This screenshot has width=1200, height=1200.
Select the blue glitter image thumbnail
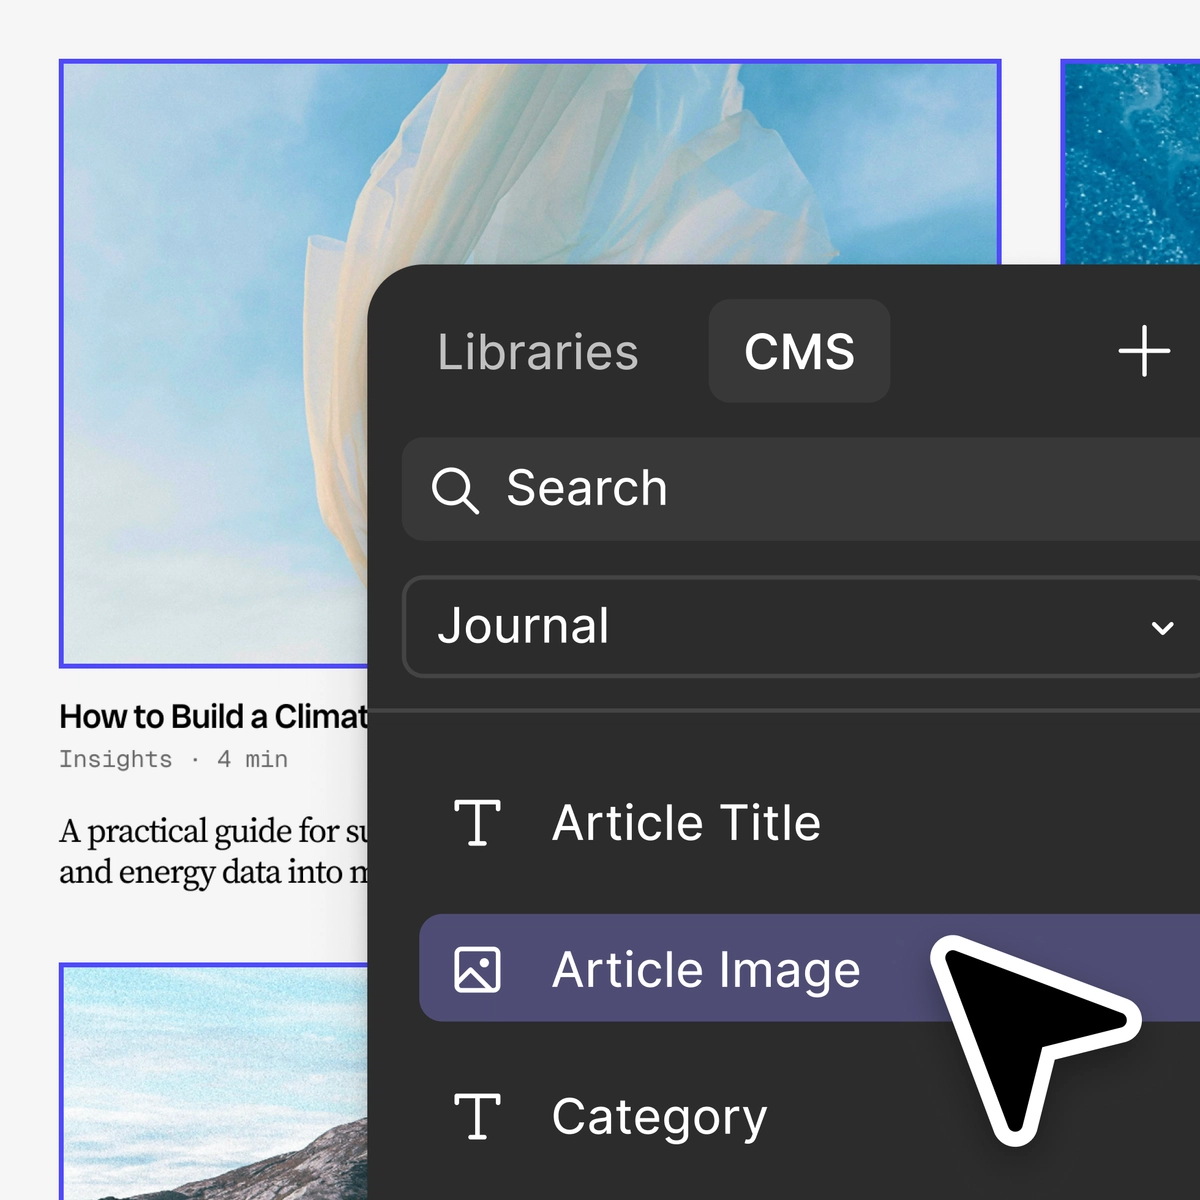coord(1130,162)
